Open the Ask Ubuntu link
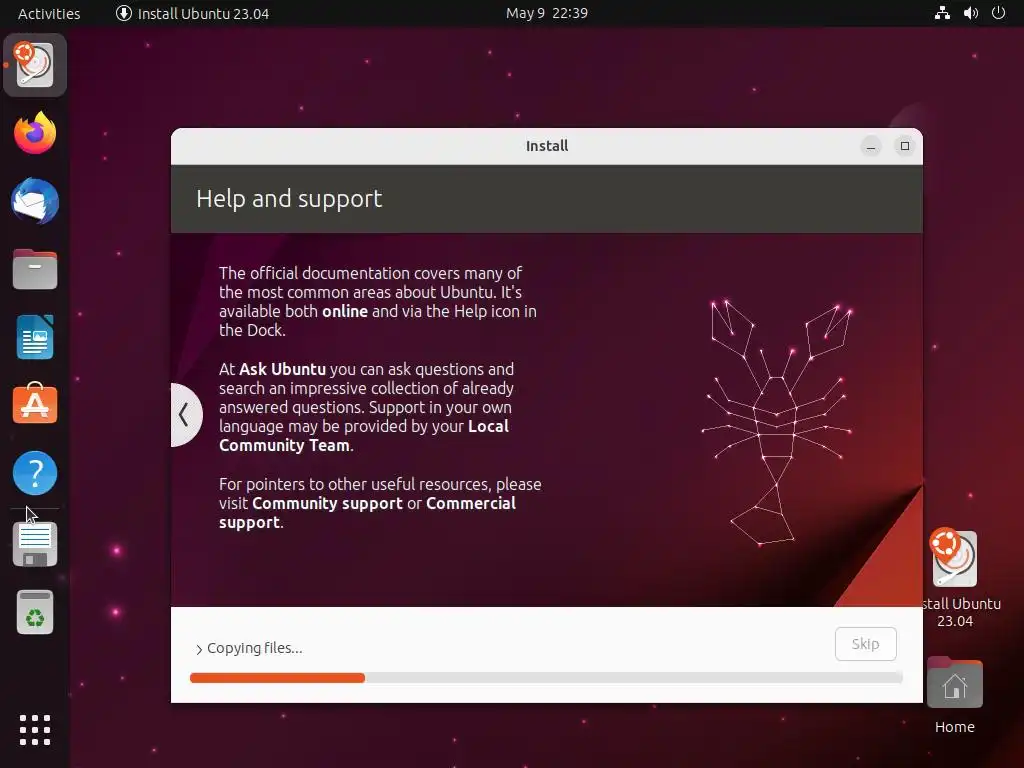1024x768 pixels. tap(282, 370)
